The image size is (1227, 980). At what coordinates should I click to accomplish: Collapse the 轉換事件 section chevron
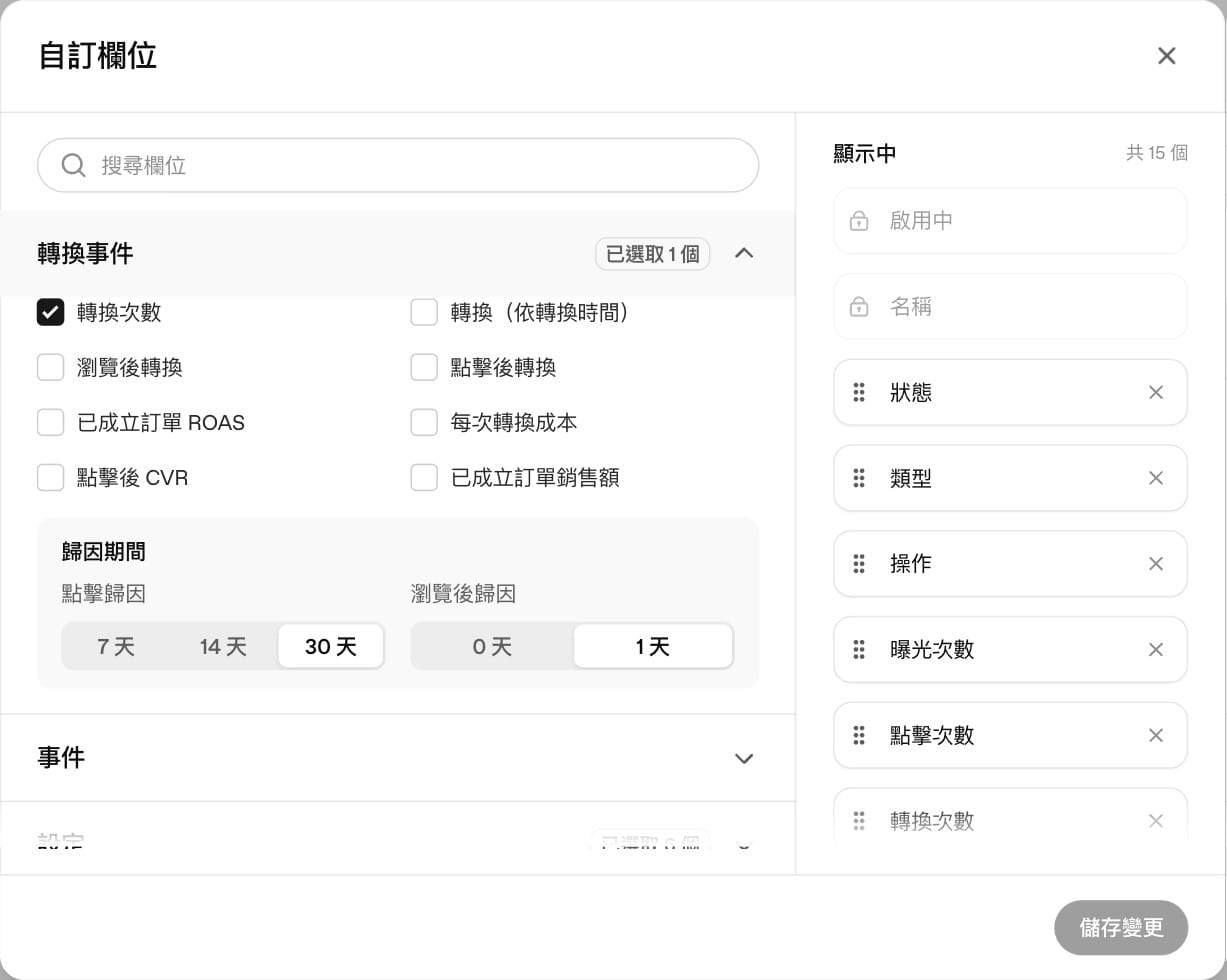[x=744, y=253]
